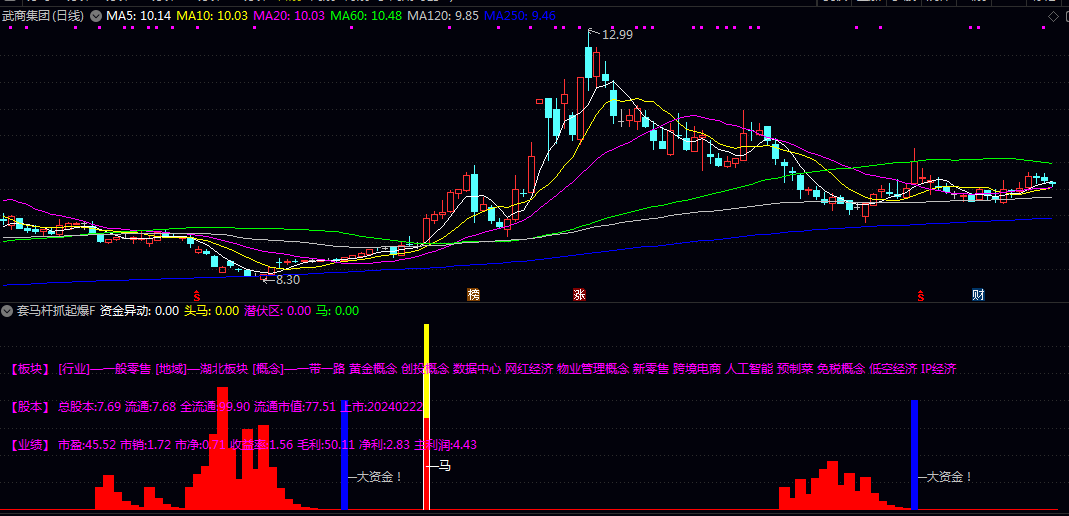
Task: Click the diamond icon at chart top-right
Action: tap(1053, 16)
